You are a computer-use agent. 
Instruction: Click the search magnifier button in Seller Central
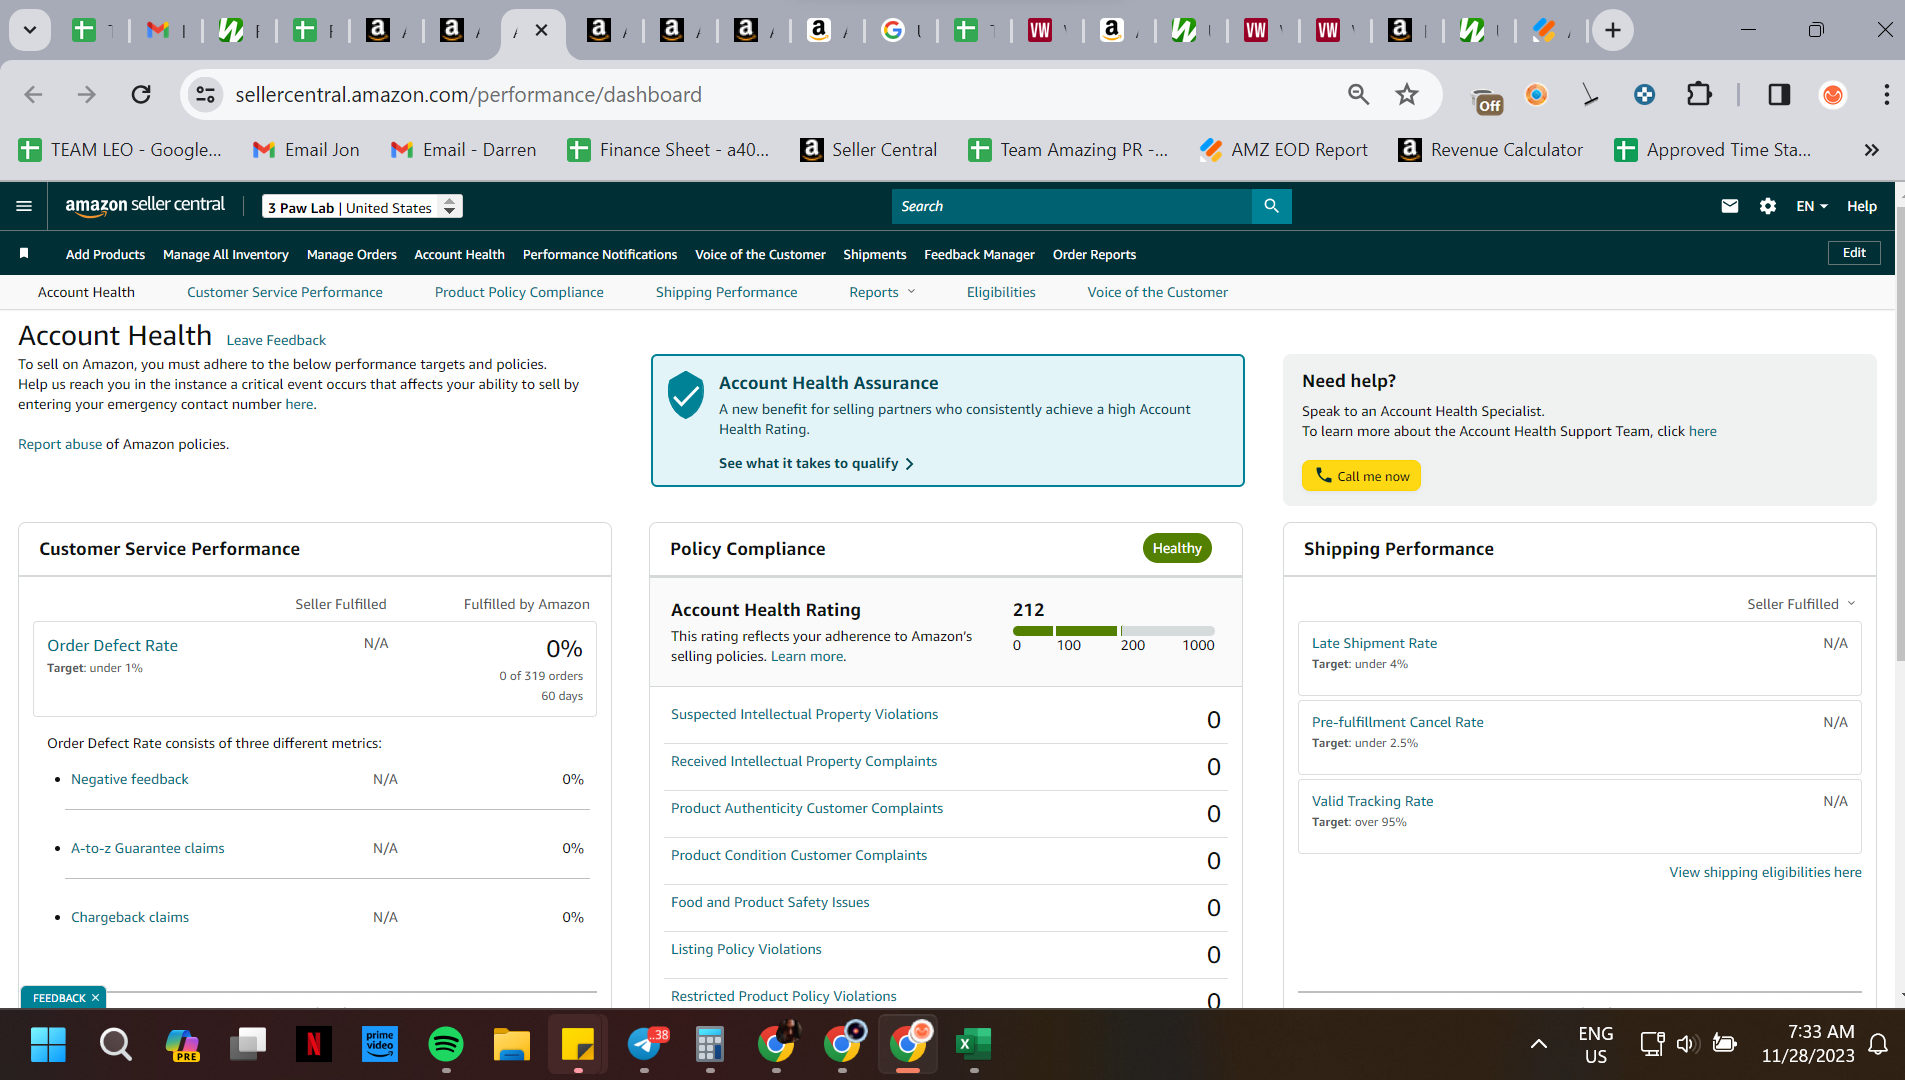click(x=1271, y=206)
